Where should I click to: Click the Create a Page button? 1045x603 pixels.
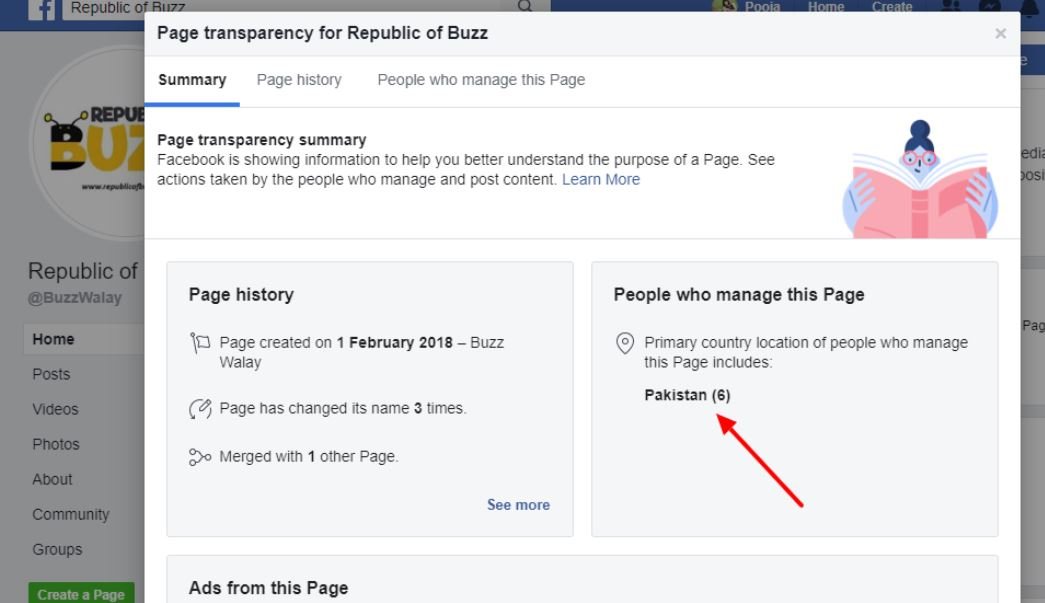point(81,593)
